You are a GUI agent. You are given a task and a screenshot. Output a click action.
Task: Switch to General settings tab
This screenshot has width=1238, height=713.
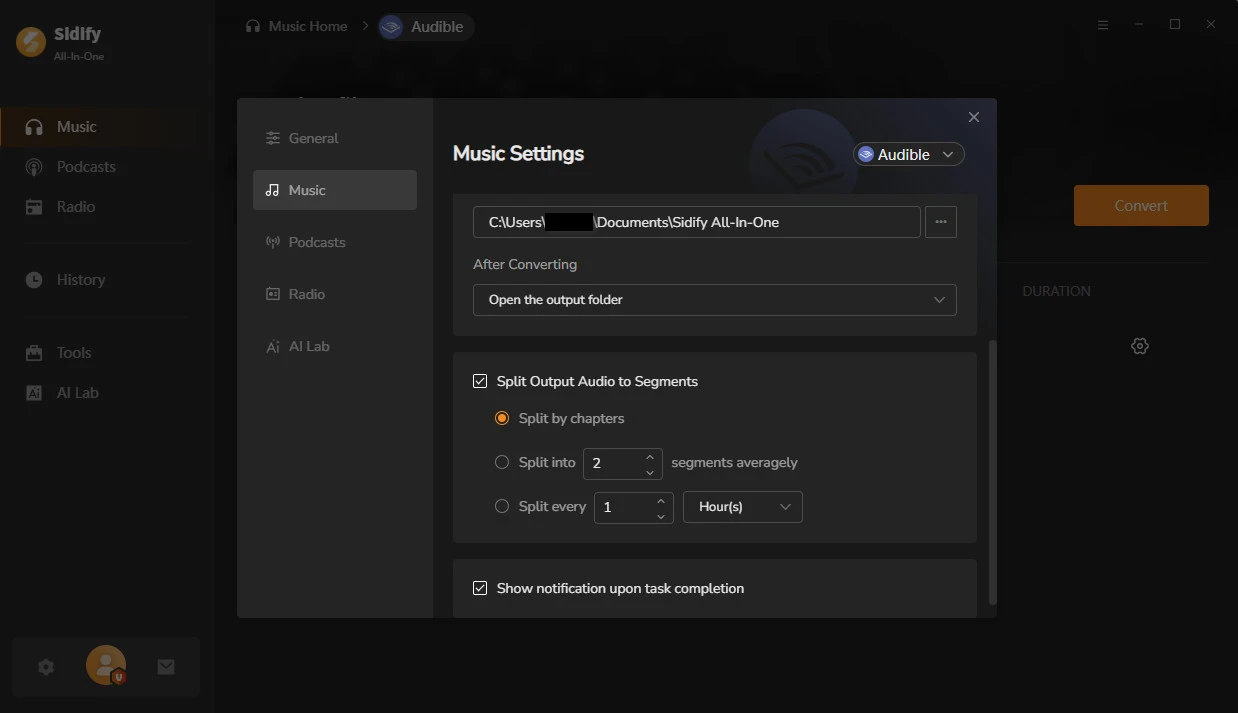point(335,138)
